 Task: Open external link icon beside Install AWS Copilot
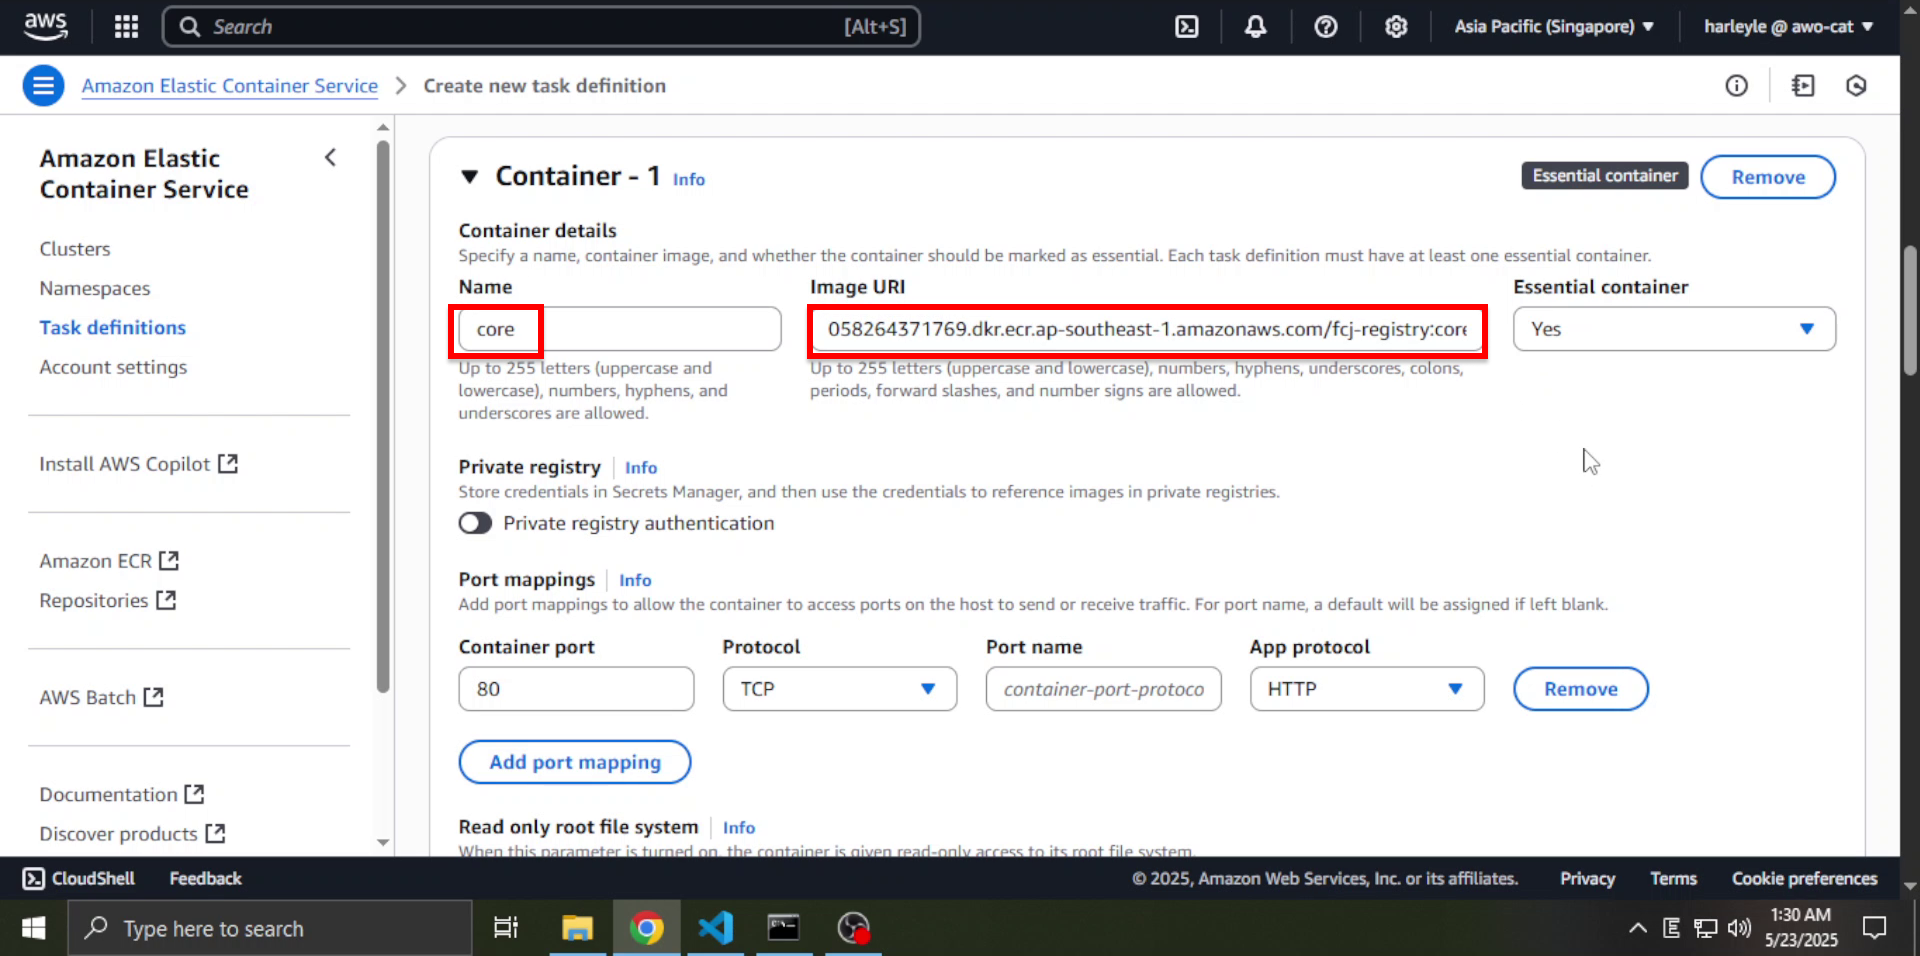point(228,464)
